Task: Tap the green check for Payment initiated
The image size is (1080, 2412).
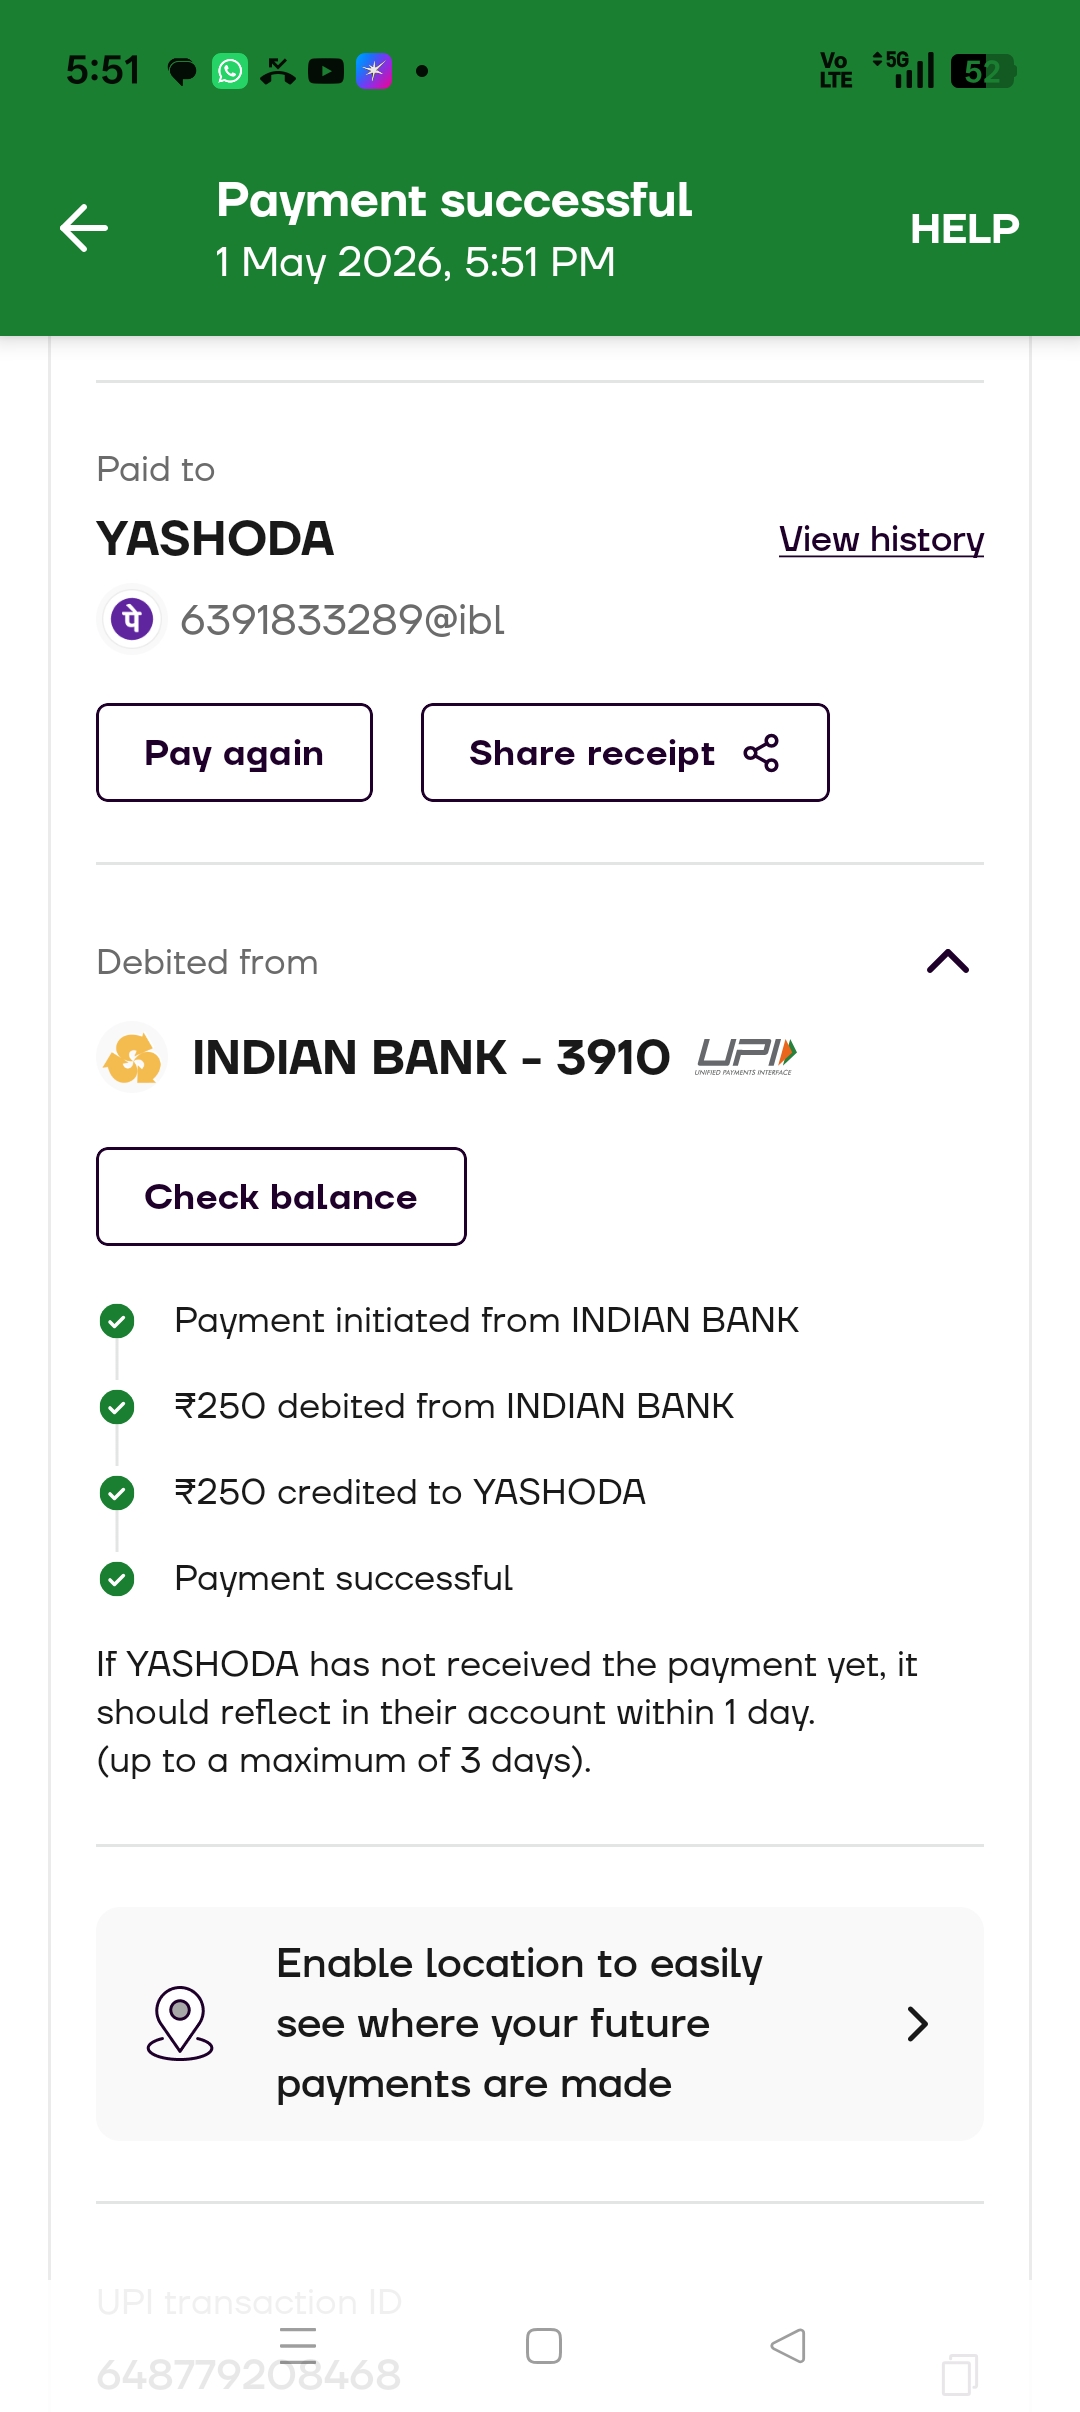Action: [x=117, y=1321]
